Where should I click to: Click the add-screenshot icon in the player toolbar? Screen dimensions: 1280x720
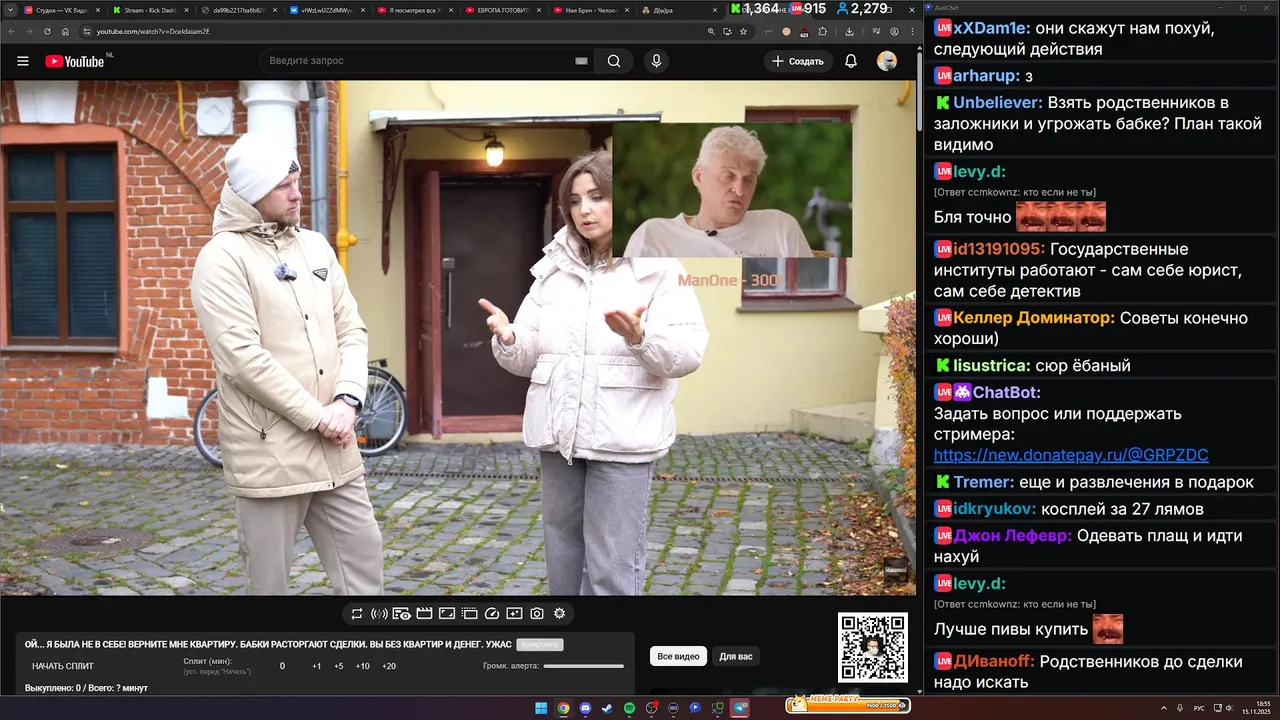[x=514, y=613]
